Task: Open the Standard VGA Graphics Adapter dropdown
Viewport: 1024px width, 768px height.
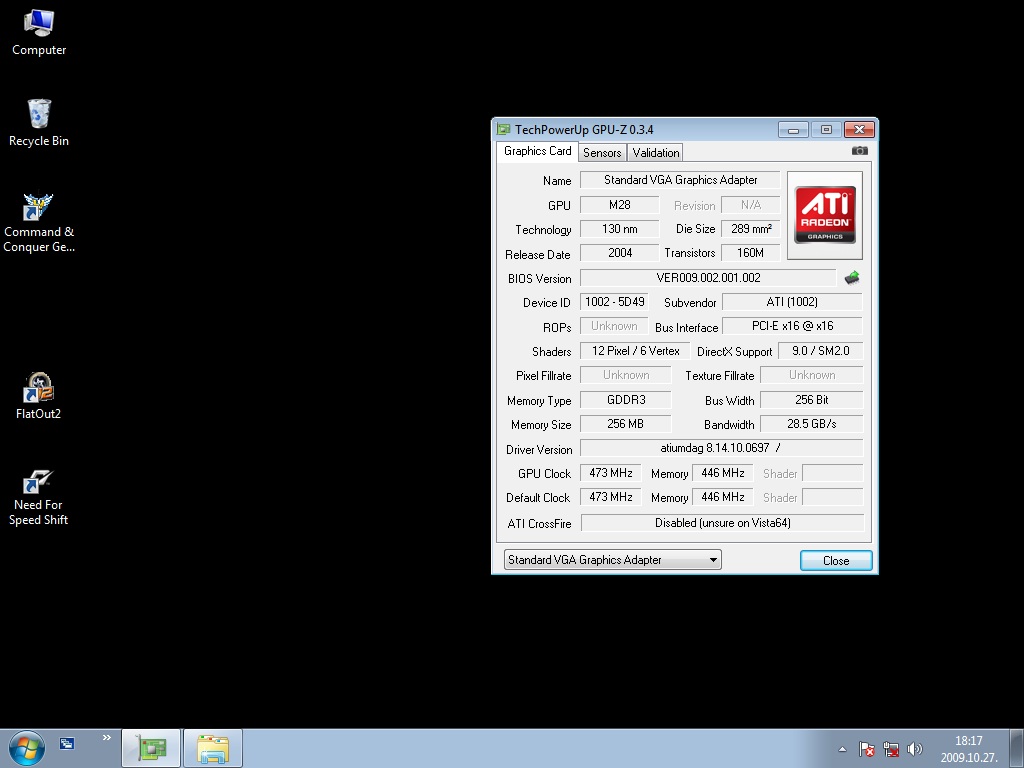Action: 613,560
